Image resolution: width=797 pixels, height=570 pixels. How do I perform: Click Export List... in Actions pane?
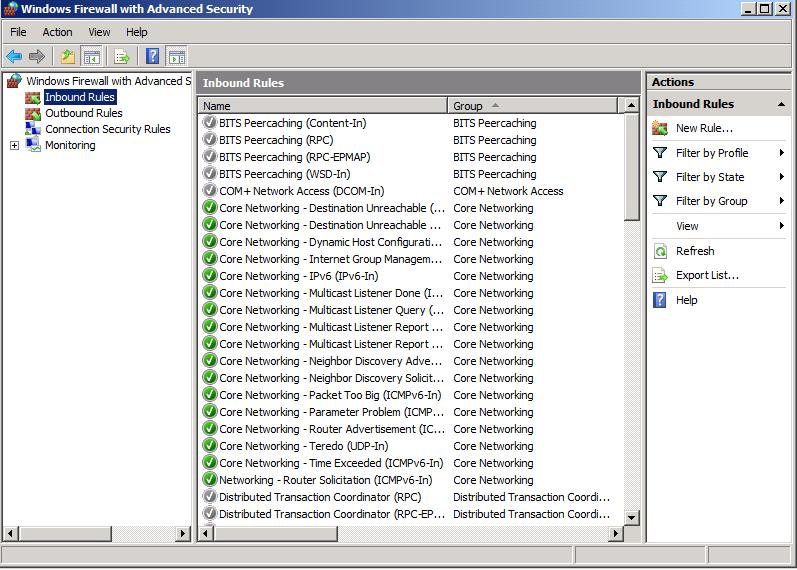707,275
